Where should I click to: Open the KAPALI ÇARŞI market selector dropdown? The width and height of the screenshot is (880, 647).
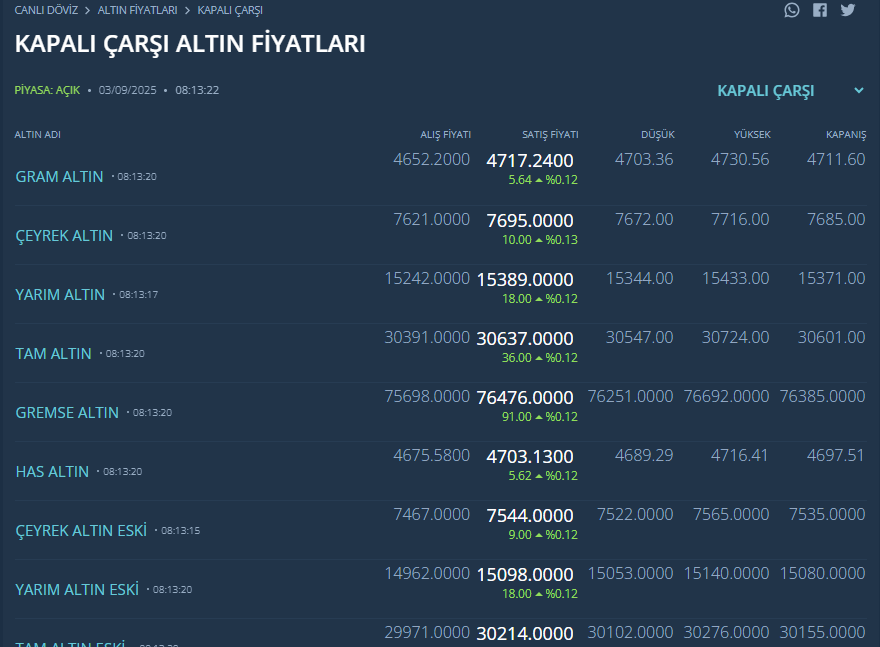click(x=765, y=90)
